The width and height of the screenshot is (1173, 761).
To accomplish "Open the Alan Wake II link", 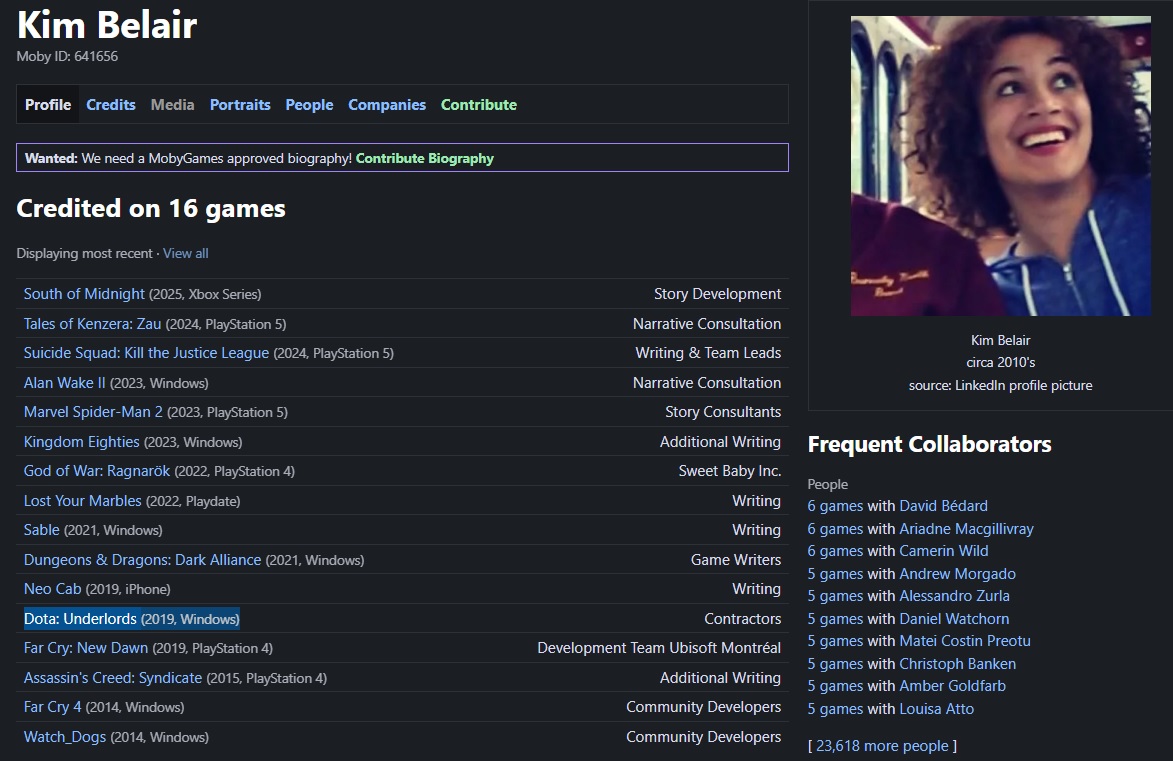I will [64, 382].
